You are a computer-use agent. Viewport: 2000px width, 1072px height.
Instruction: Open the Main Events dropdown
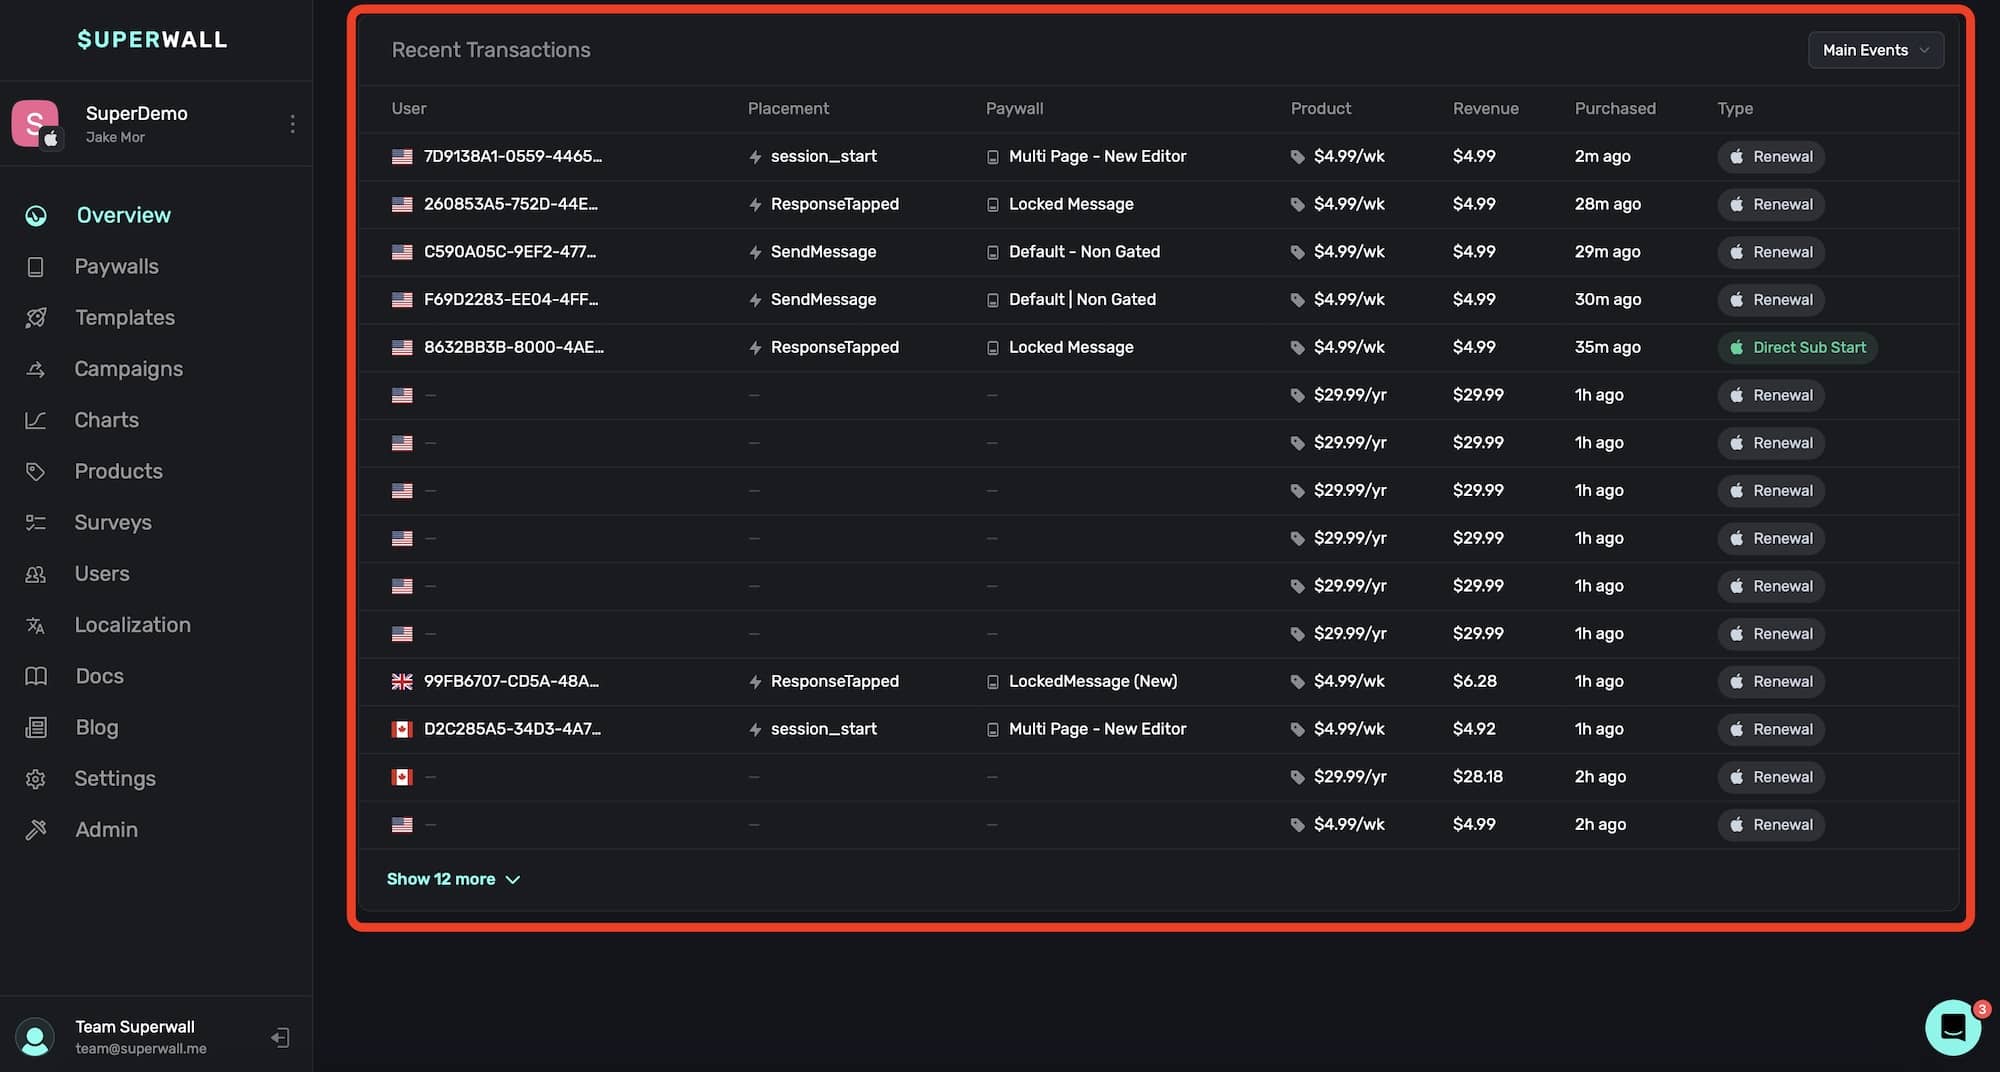tap(1875, 50)
